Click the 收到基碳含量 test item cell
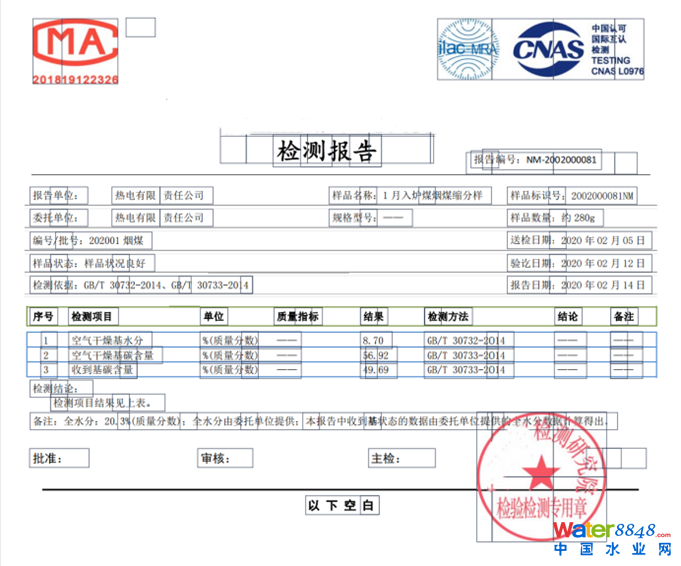681x566 pixels. (105, 370)
